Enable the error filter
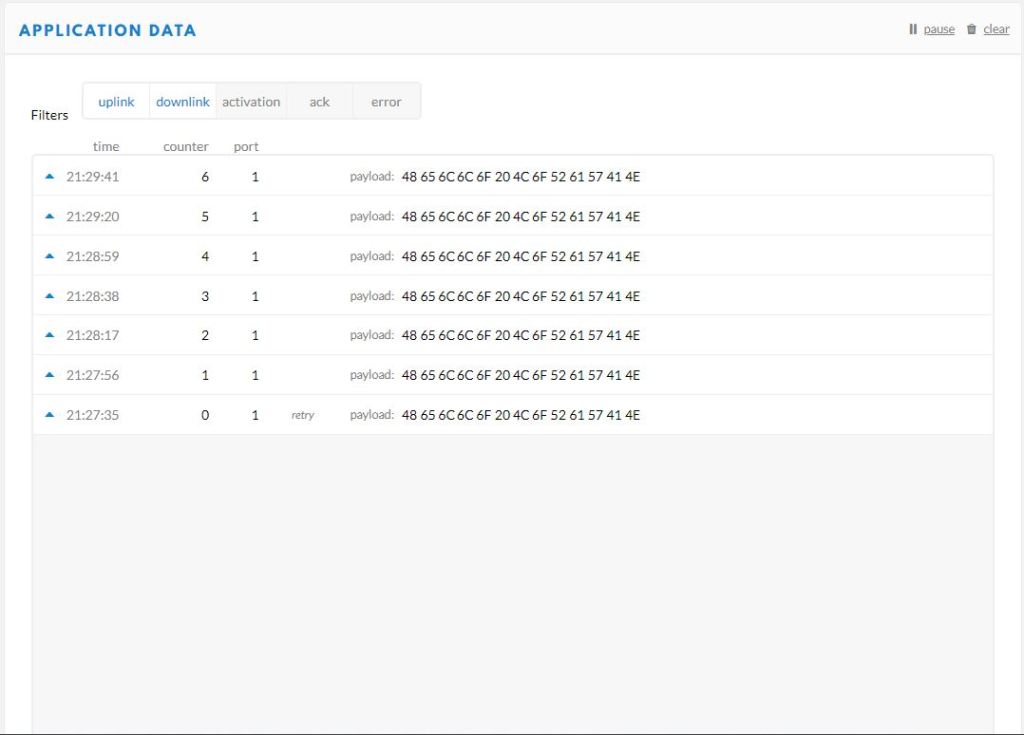Viewport: 1024px width, 735px height. [x=386, y=102]
